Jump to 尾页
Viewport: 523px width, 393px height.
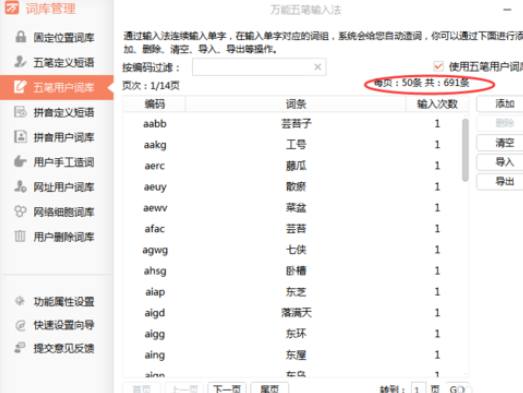coord(270,388)
